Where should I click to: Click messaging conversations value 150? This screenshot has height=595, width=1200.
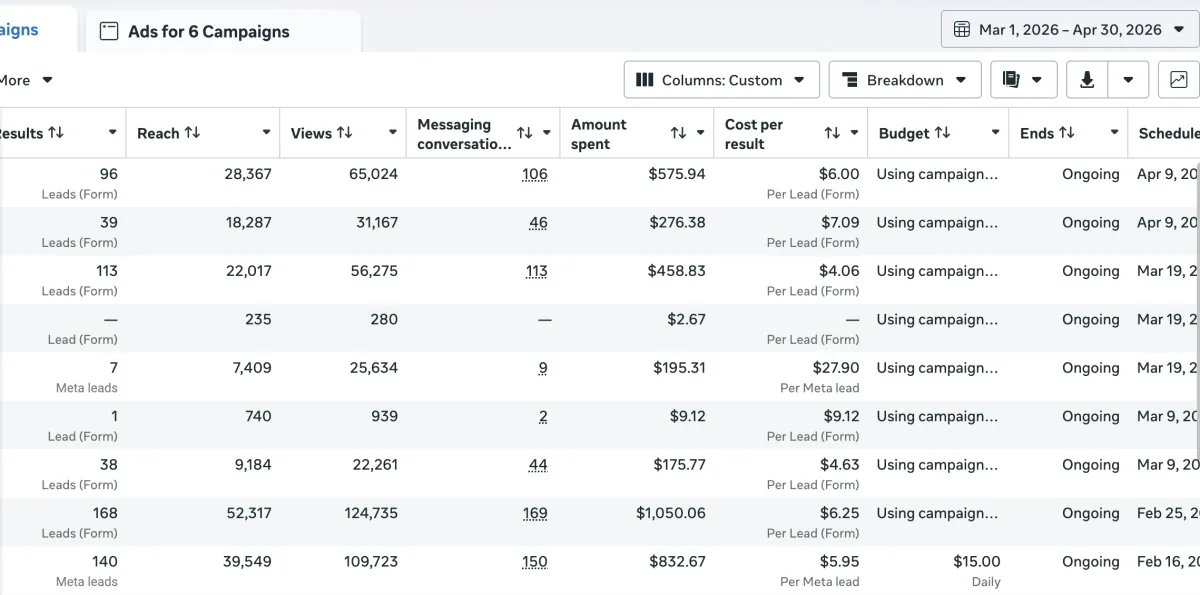[535, 561]
